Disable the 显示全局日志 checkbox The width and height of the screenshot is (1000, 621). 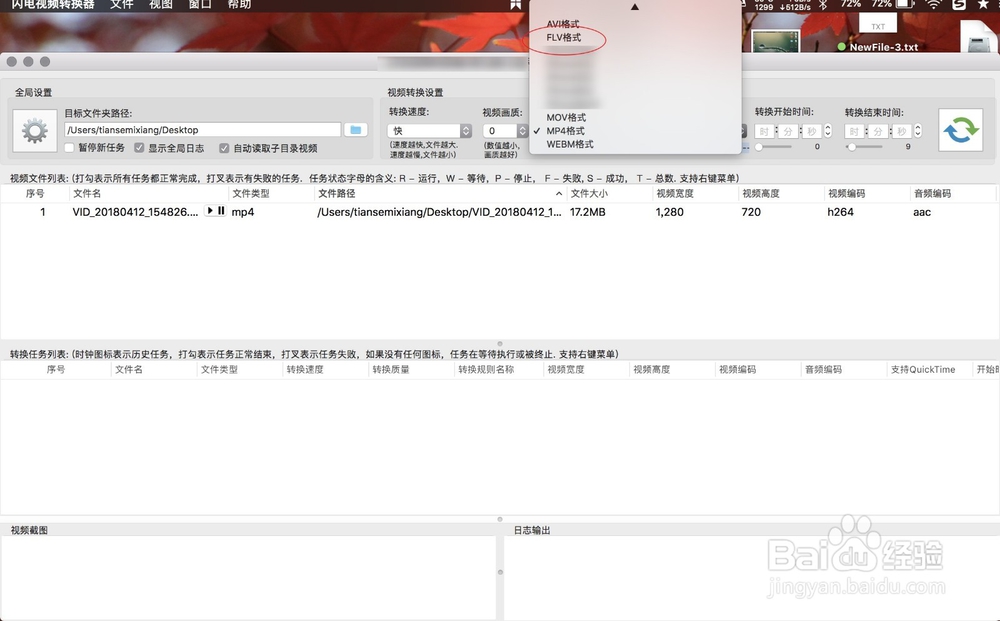[x=139, y=146]
